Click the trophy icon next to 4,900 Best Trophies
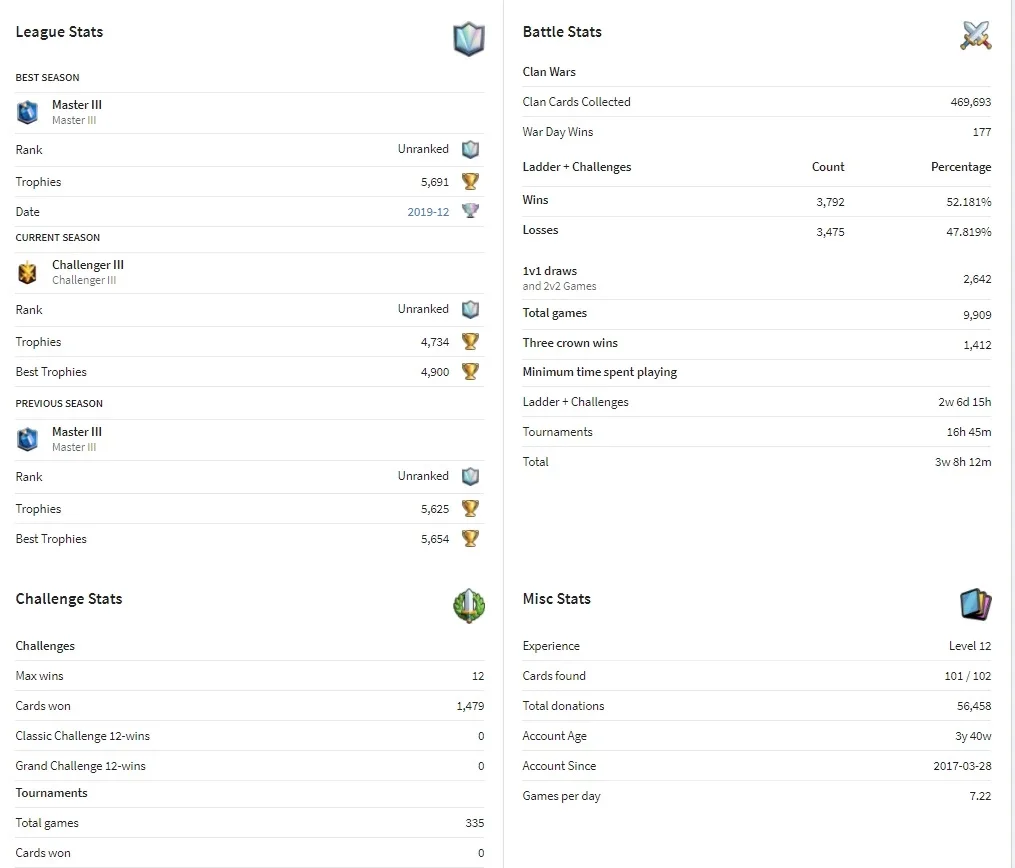Image resolution: width=1015 pixels, height=868 pixels. pyautogui.click(x=470, y=372)
